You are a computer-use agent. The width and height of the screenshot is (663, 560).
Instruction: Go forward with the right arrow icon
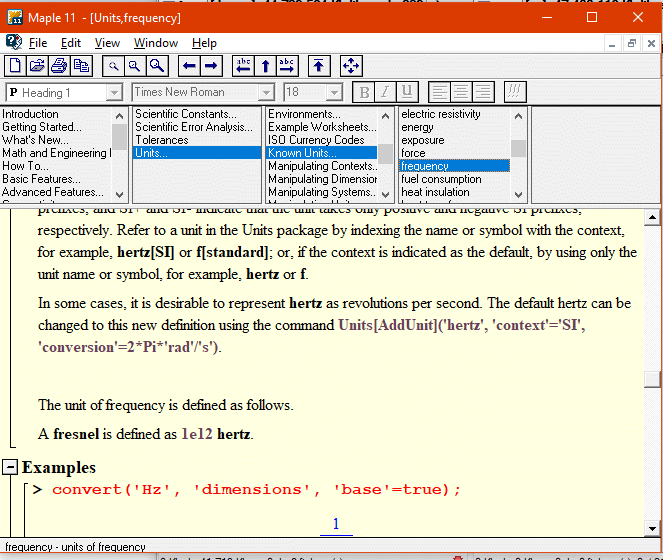[212, 66]
